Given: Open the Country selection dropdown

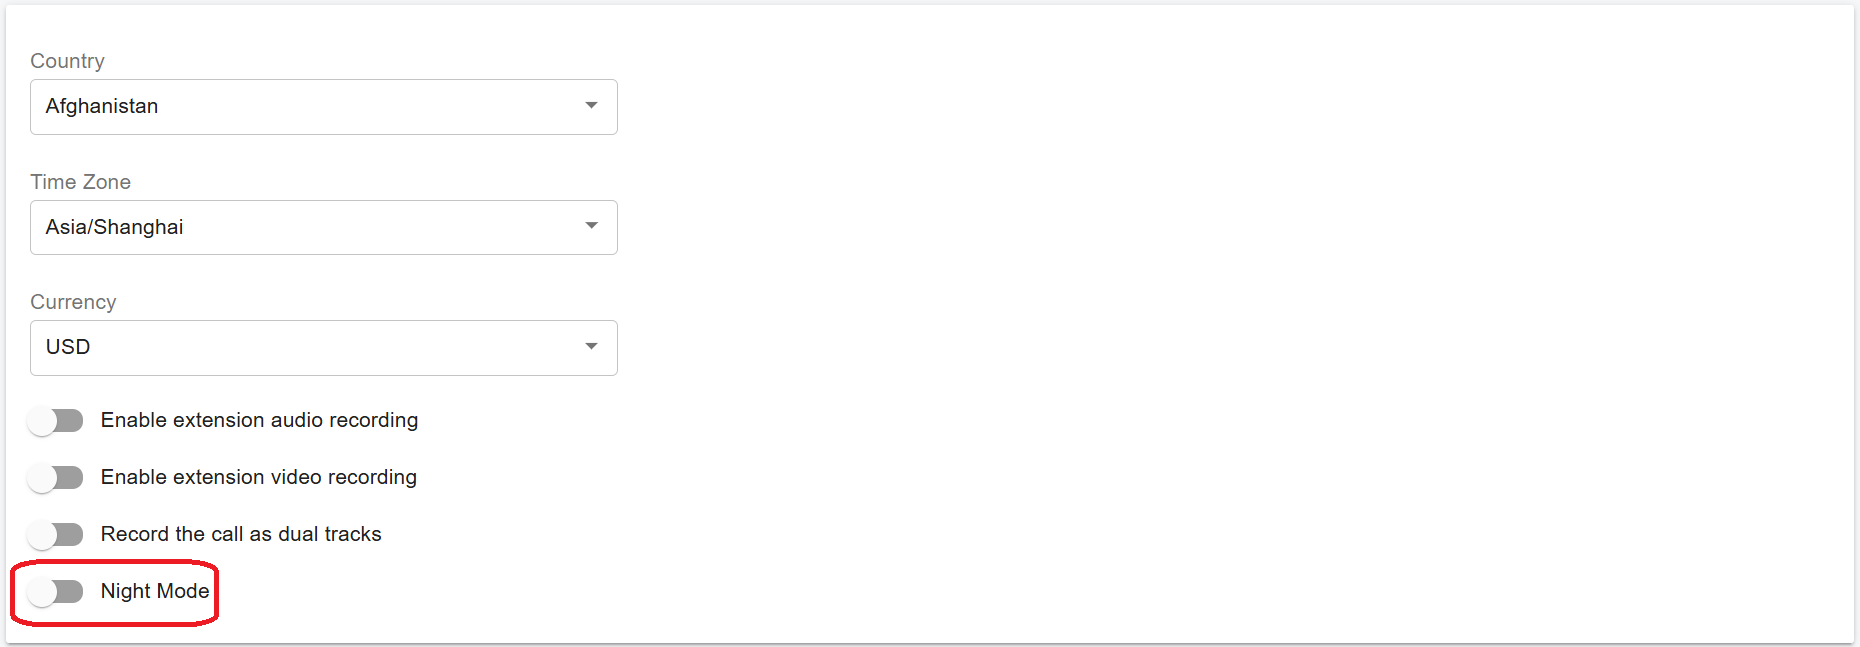Looking at the screenshot, I should (x=324, y=106).
